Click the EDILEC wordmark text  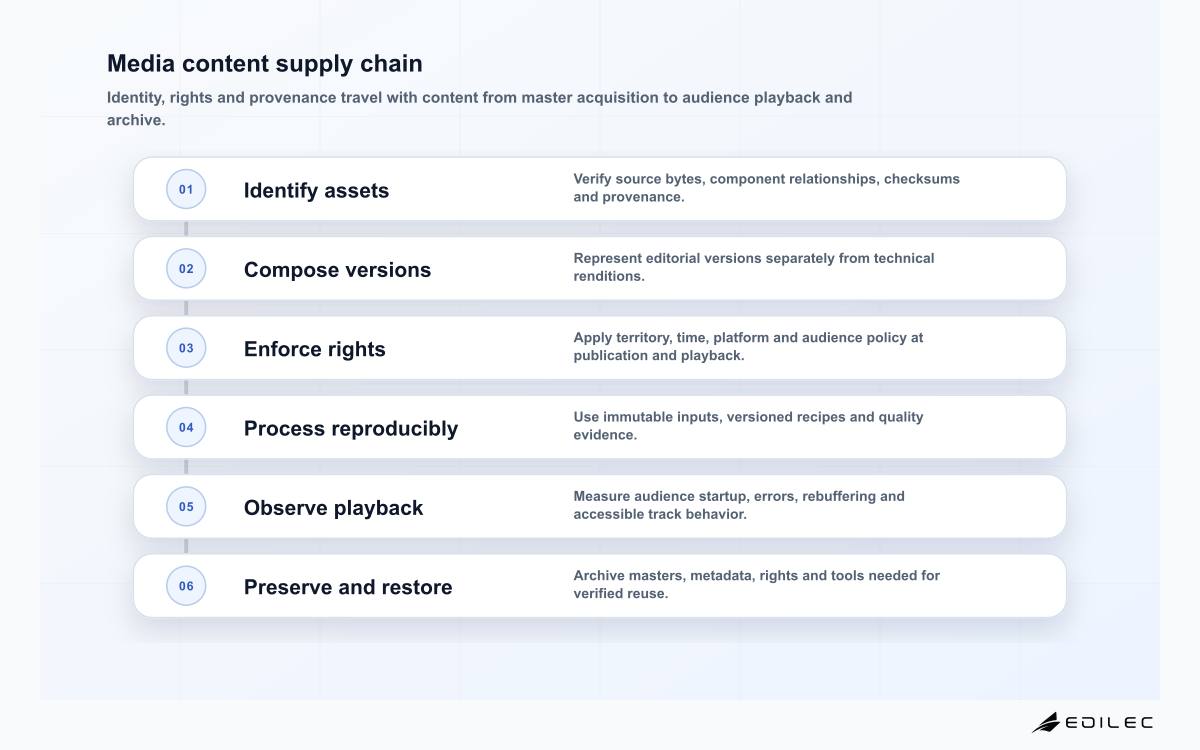tap(1109, 722)
